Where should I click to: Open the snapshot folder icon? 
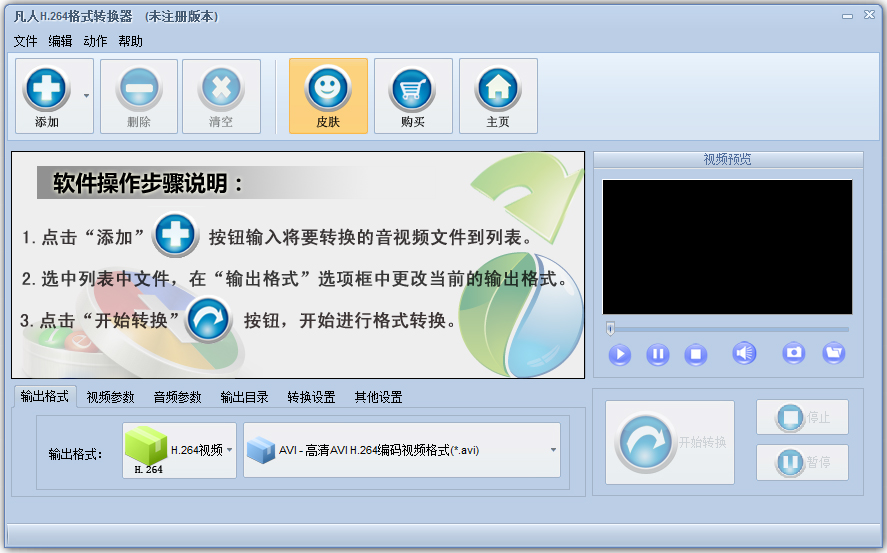pos(834,353)
